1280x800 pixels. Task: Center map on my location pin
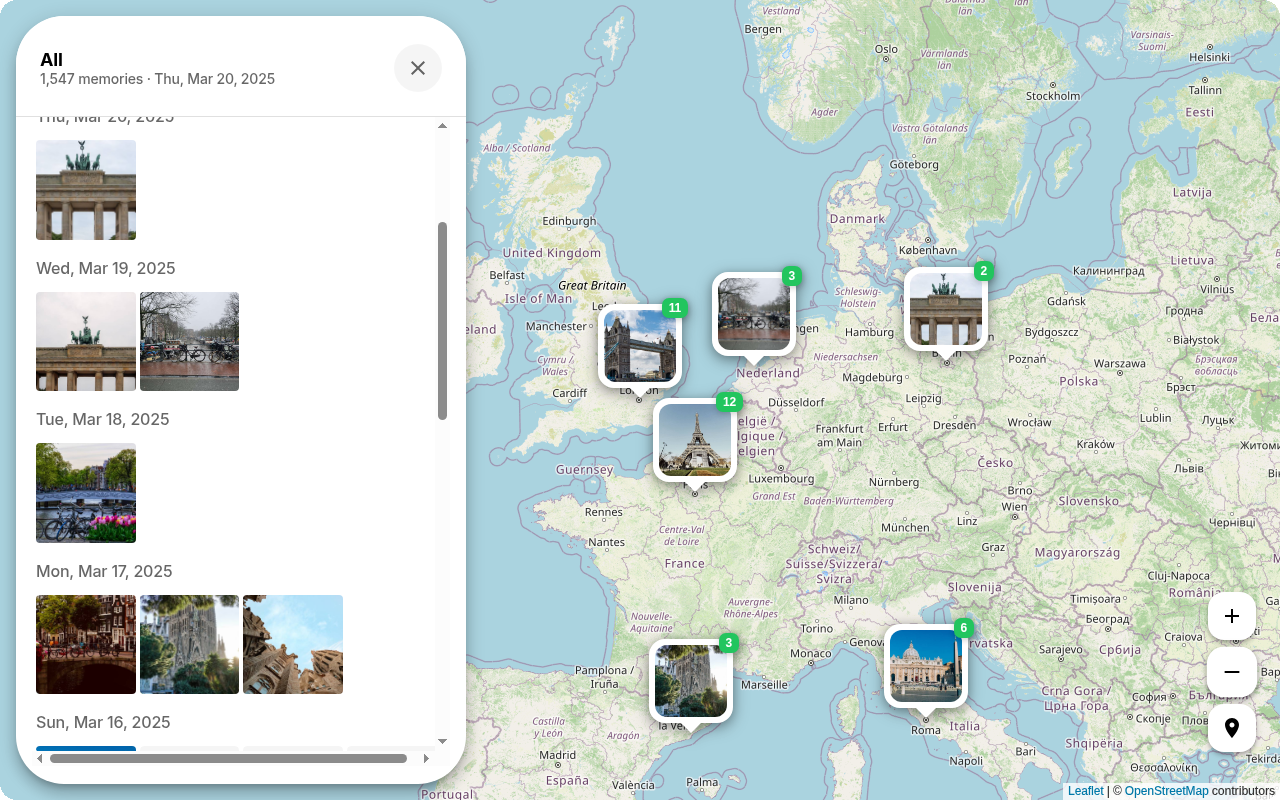point(1232,728)
